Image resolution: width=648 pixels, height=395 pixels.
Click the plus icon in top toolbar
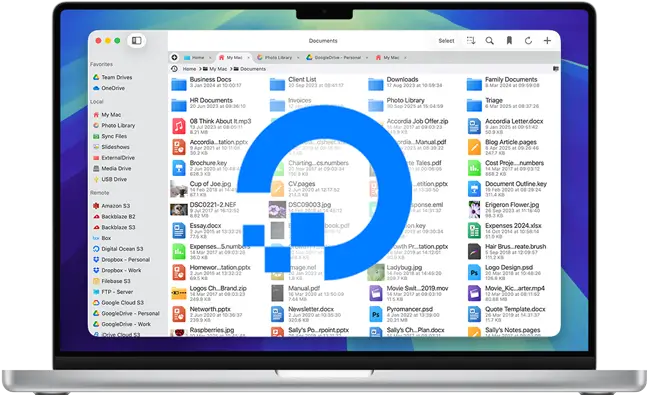[x=547, y=40]
